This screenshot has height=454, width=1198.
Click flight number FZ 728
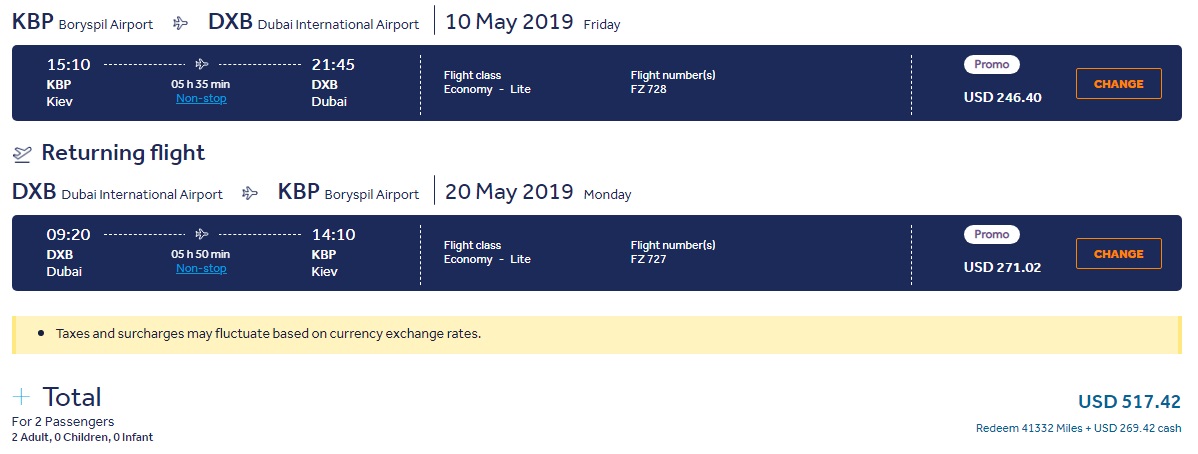(648, 89)
